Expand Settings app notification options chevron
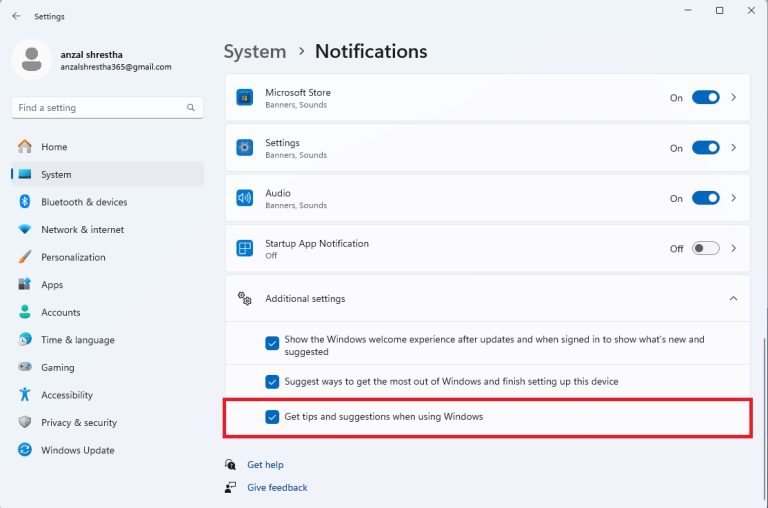This screenshot has width=768, height=508. (734, 148)
